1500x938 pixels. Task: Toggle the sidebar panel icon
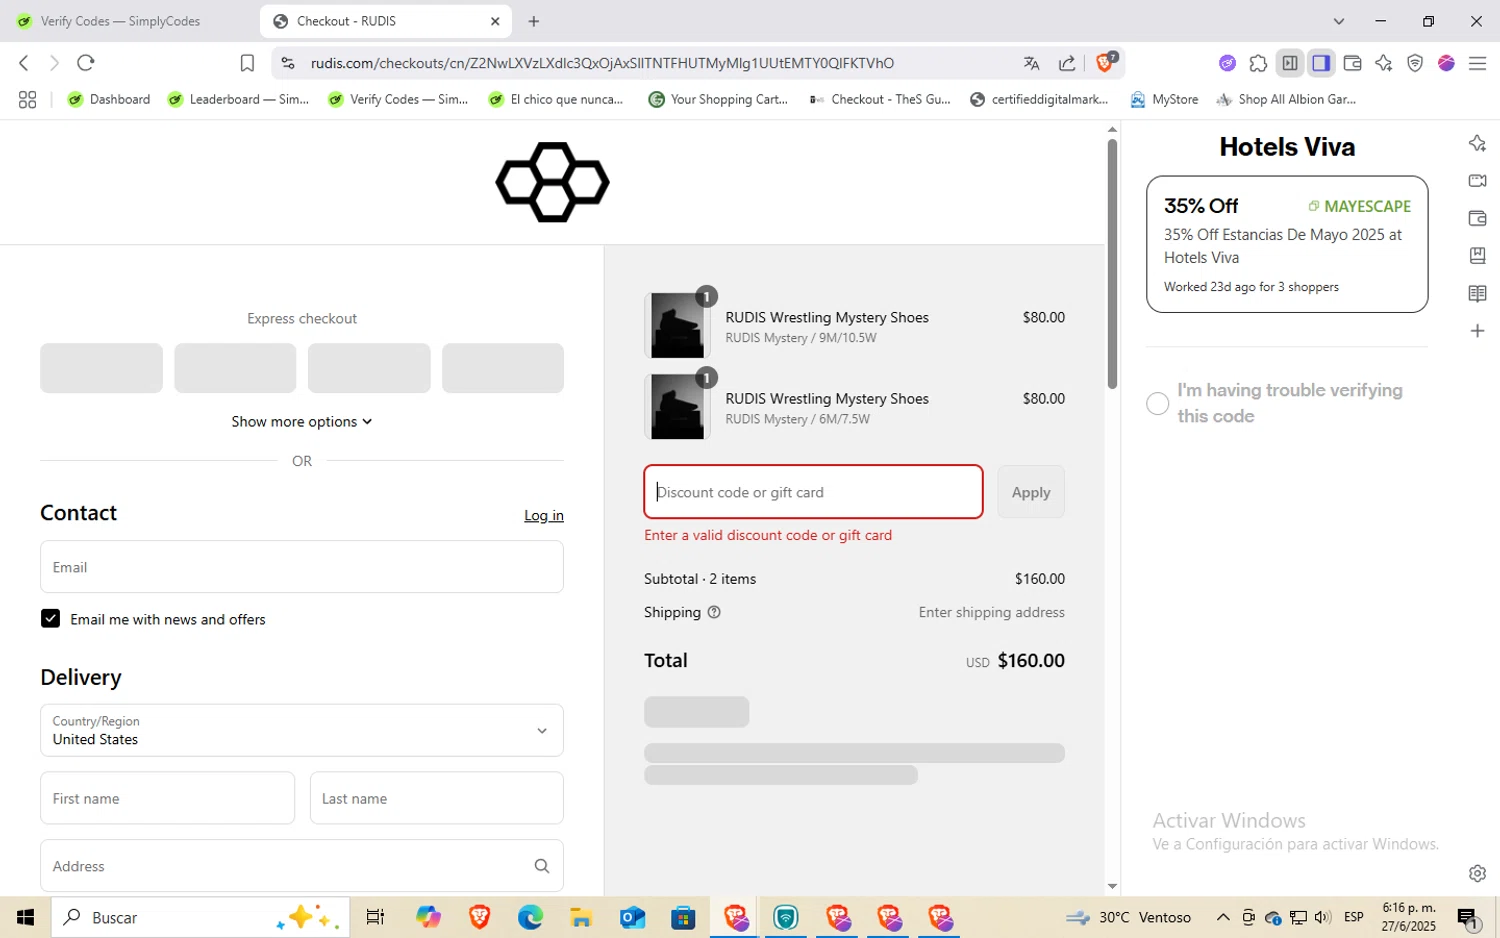1321,63
